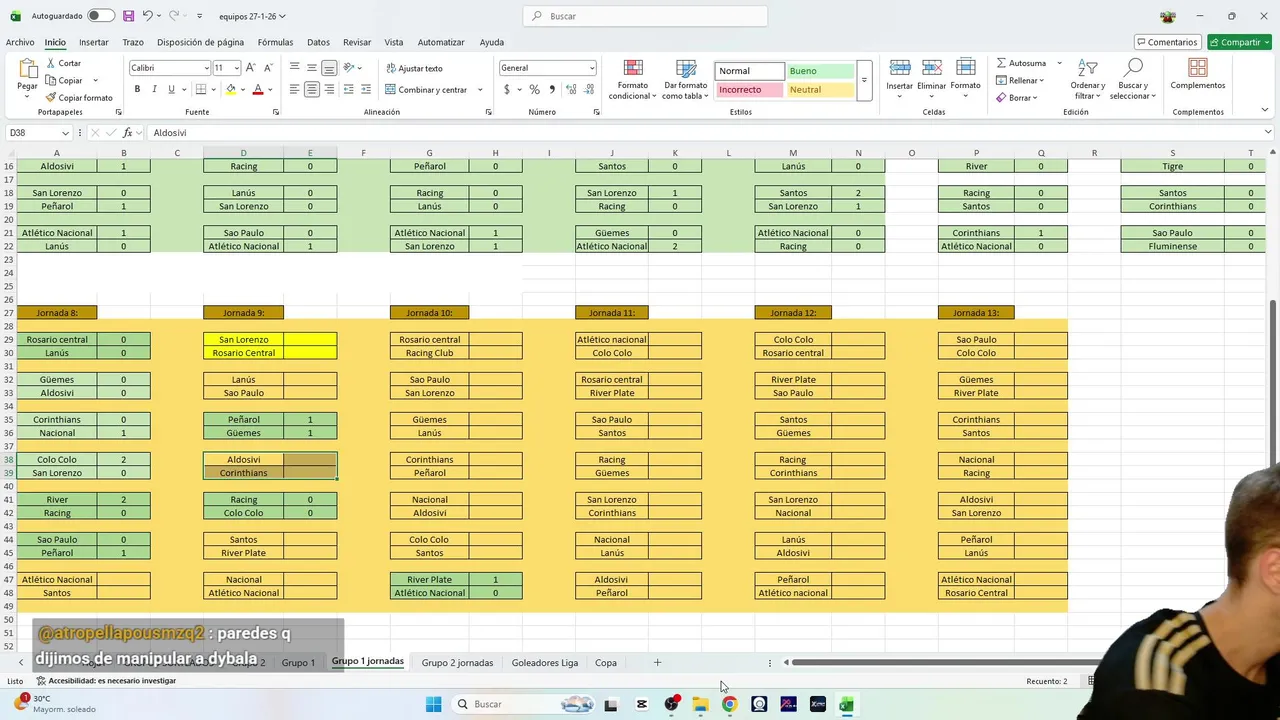This screenshot has height=720, width=1280.
Task: Align text to the right
Action: pos(330,89)
